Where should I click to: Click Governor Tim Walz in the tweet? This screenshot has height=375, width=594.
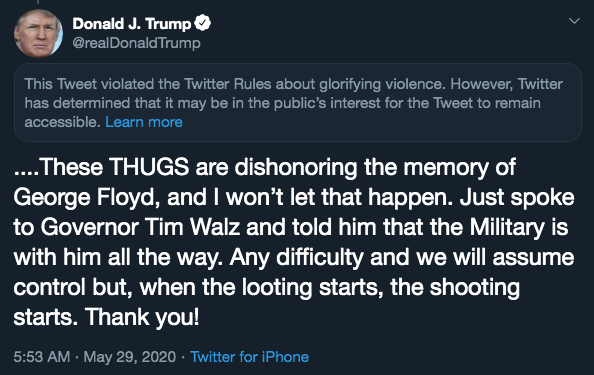(140, 227)
